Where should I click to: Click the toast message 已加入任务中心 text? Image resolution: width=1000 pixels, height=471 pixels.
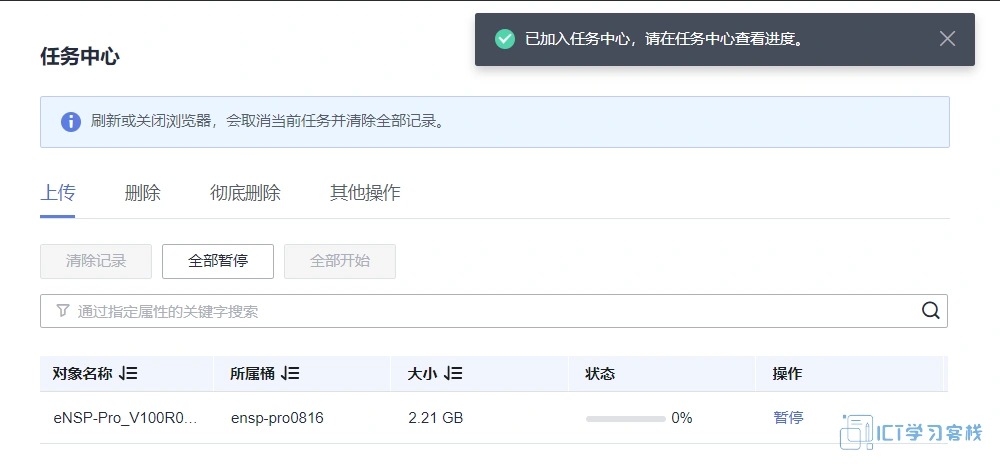[663, 39]
